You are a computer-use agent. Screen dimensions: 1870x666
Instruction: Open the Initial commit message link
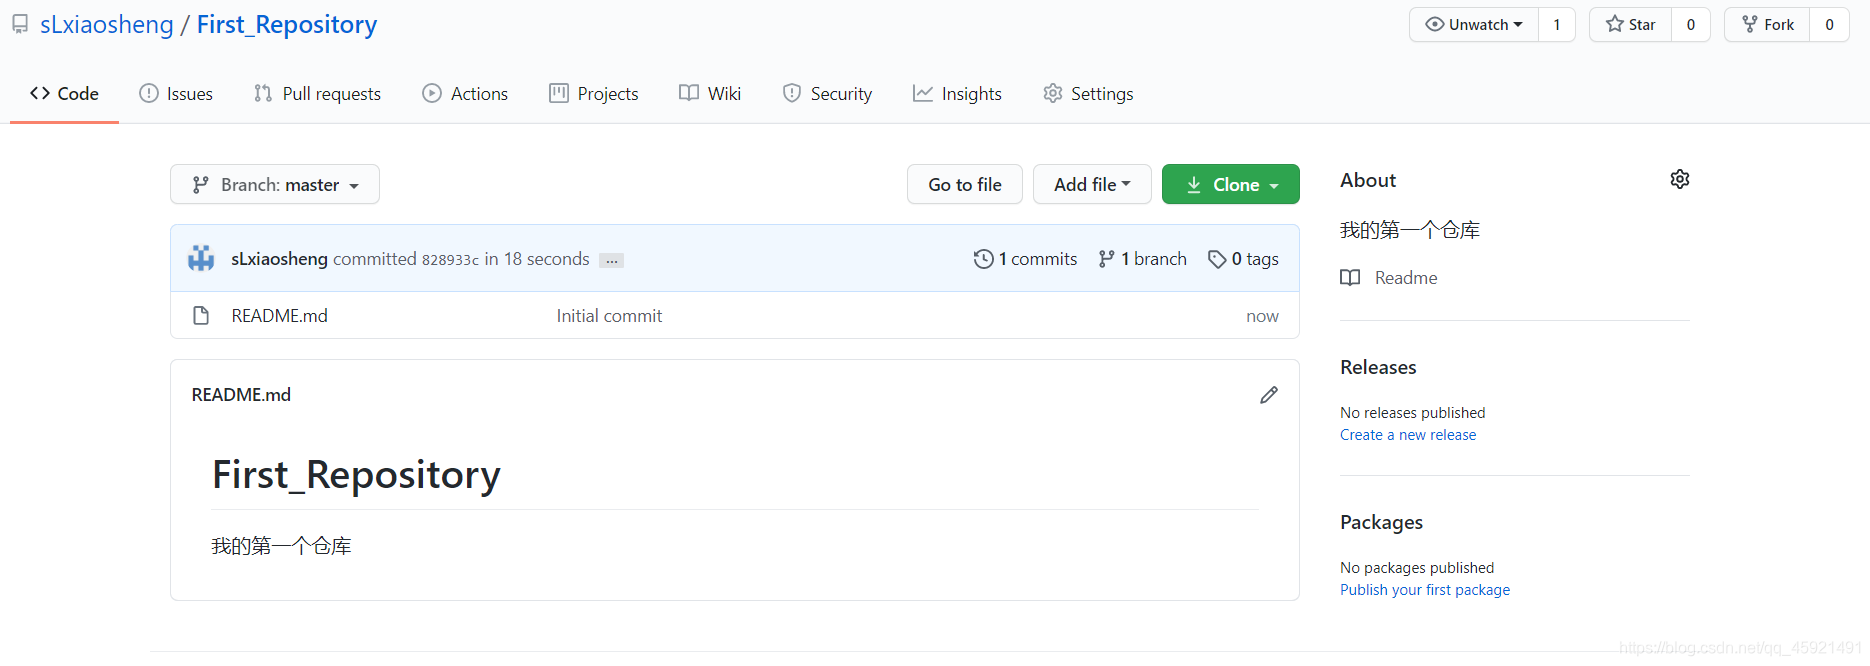click(x=609, y=316)
